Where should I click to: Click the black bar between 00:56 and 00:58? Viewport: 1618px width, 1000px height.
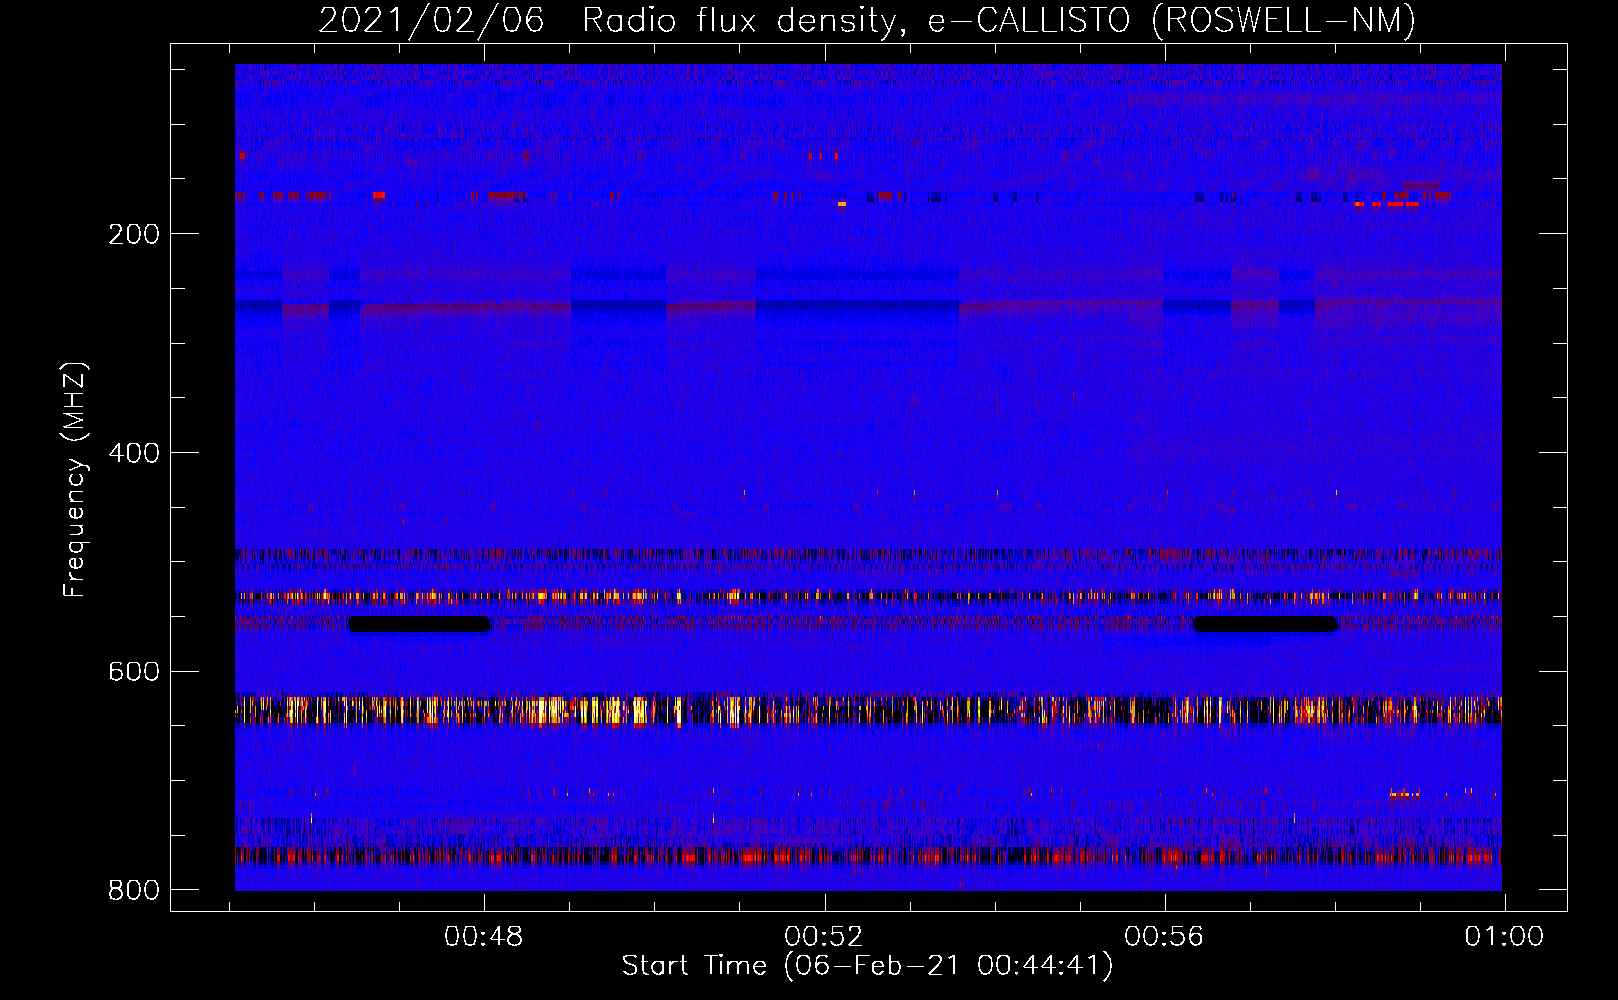pos(1265,624)
